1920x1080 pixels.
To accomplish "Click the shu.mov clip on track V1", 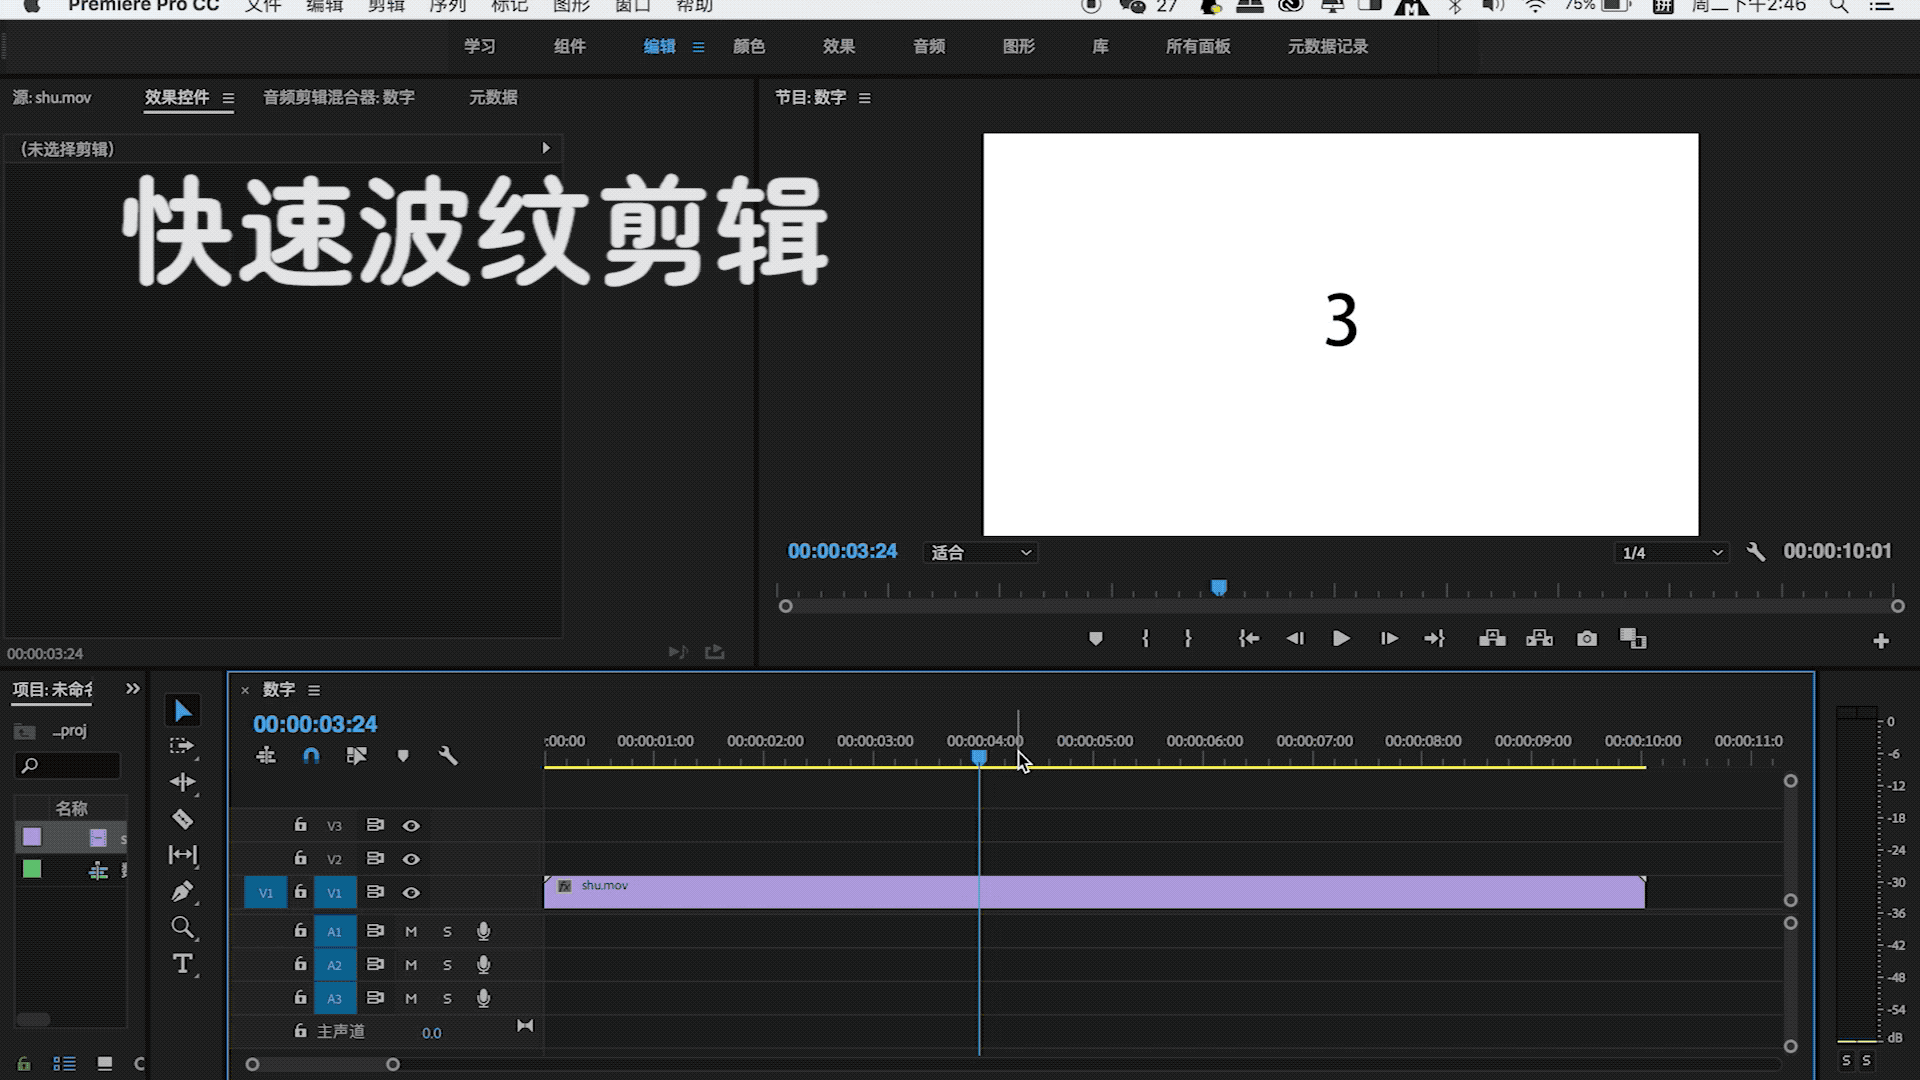I will pos(1100,892).
